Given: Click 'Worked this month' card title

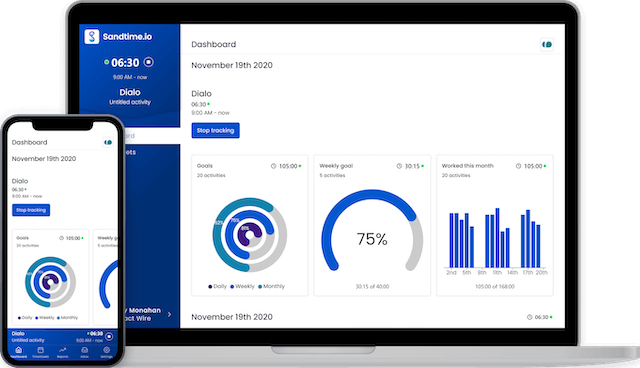Looking at the screenshot, I should coord(467,166).
